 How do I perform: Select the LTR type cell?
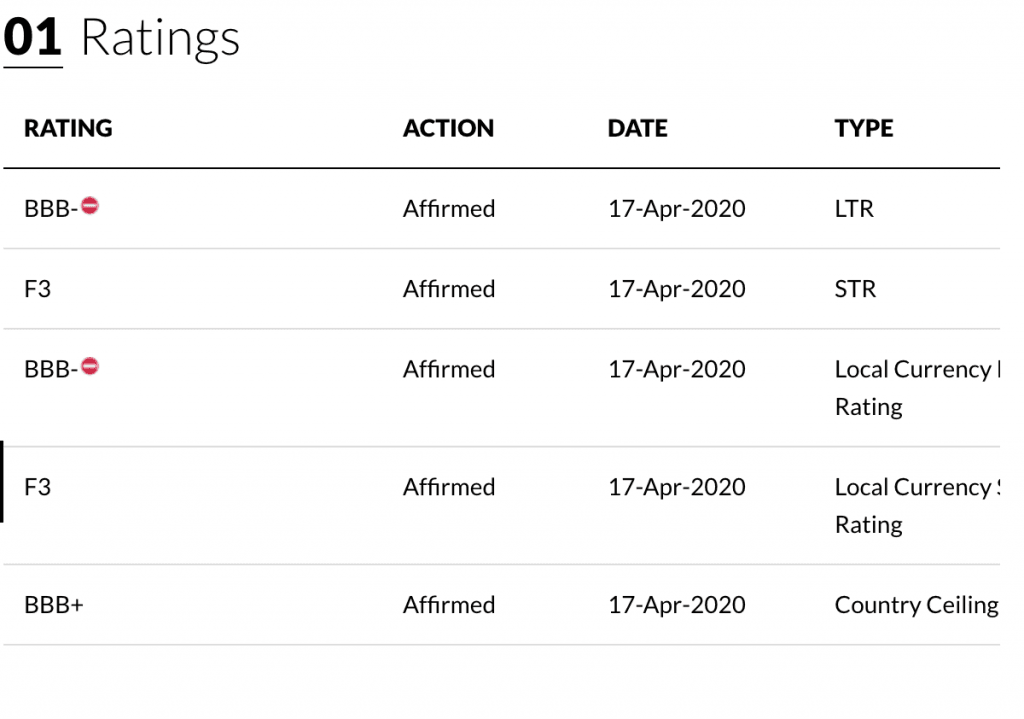pyautogui.click(x=854, y=209)
